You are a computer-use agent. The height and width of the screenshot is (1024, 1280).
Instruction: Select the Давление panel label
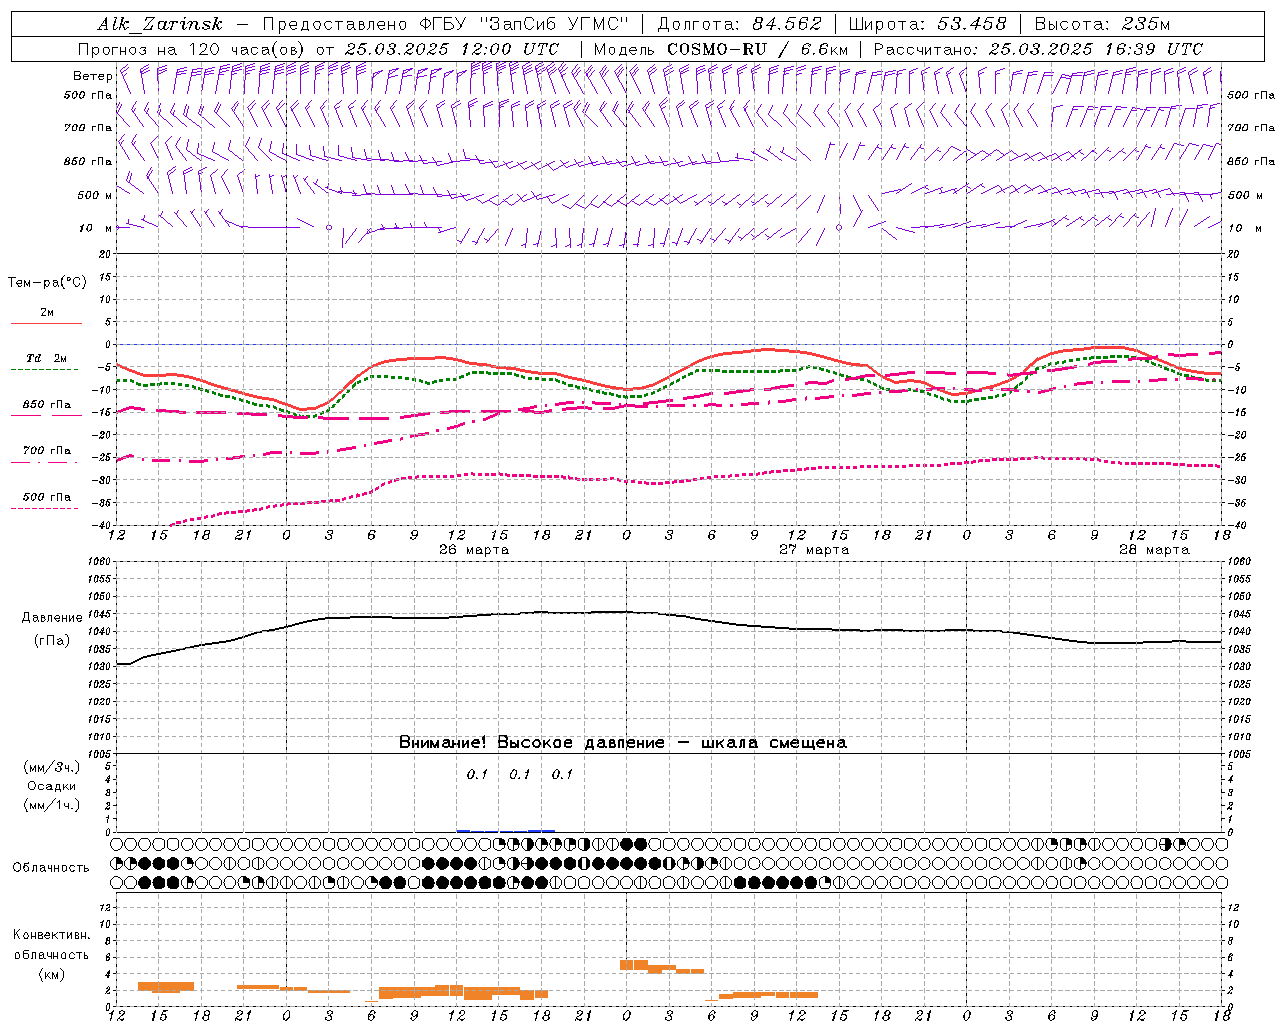(x=52, y=618)
